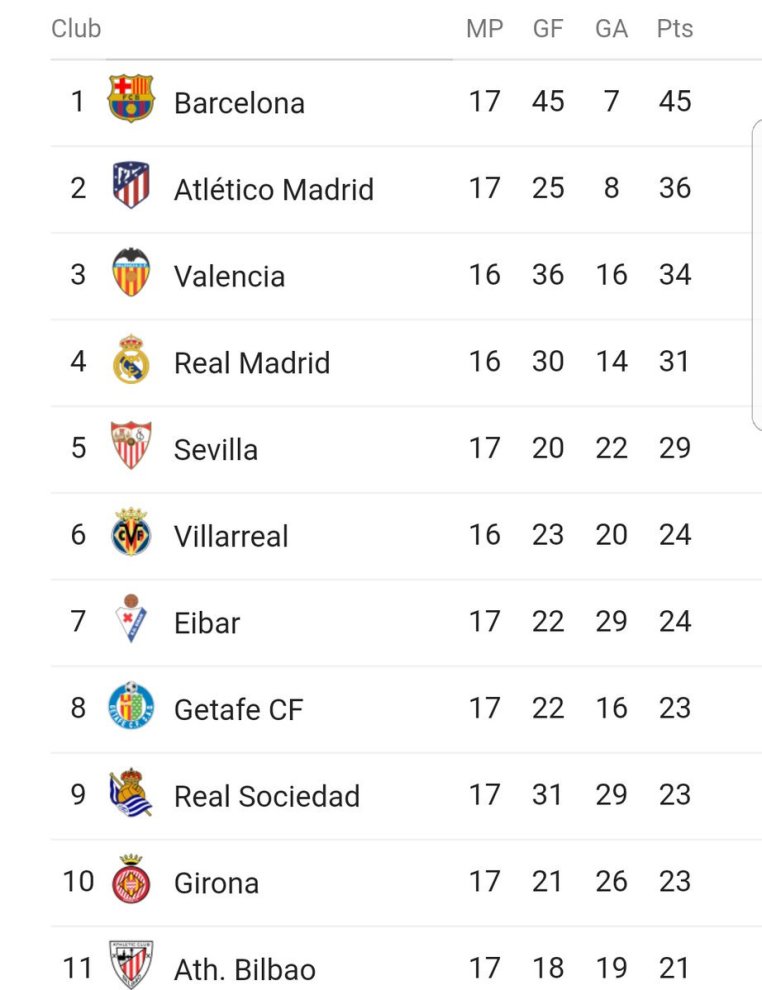Click the Real Madrid crest
Viewport: 762px width, 990px height.
click(131, 360)
